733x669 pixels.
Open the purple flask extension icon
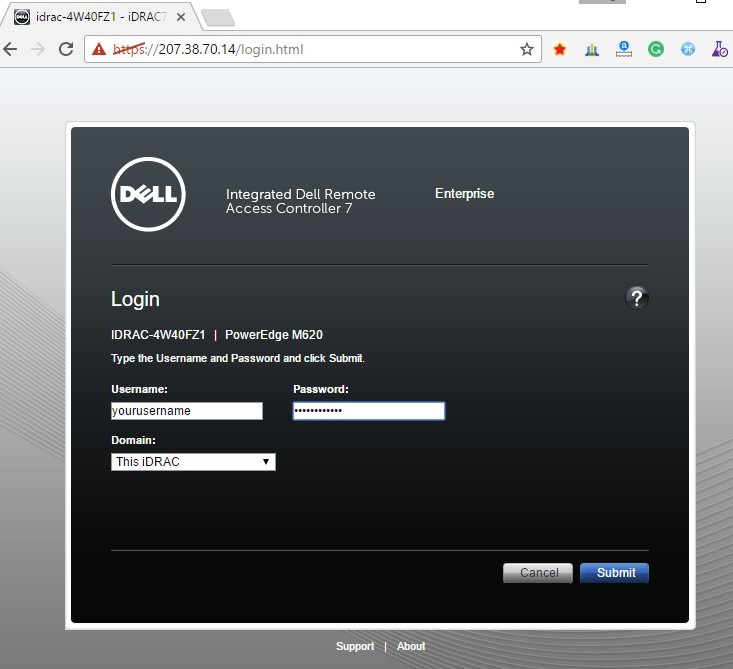(x=719, y=49)
